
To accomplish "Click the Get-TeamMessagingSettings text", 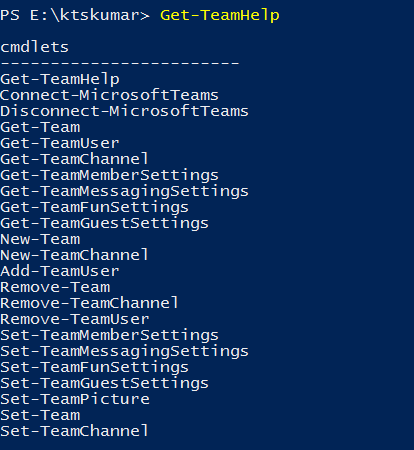I will (x=124, y=192).
